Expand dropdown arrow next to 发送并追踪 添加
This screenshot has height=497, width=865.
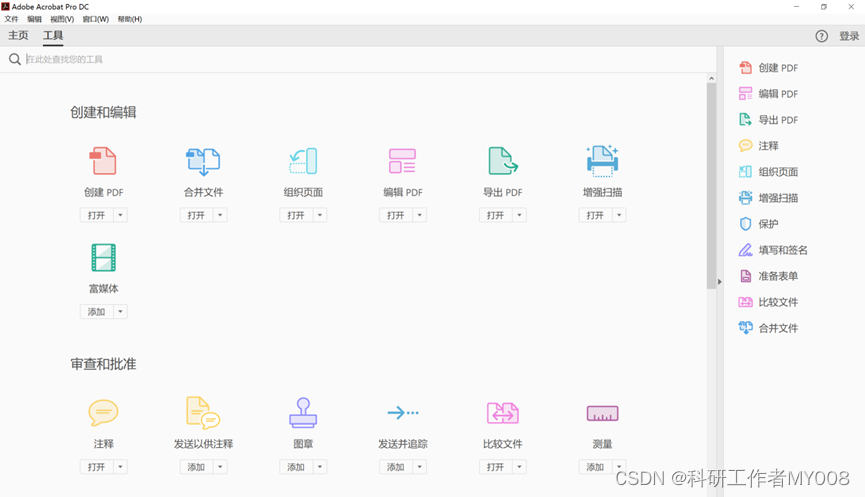click(420, 467)
